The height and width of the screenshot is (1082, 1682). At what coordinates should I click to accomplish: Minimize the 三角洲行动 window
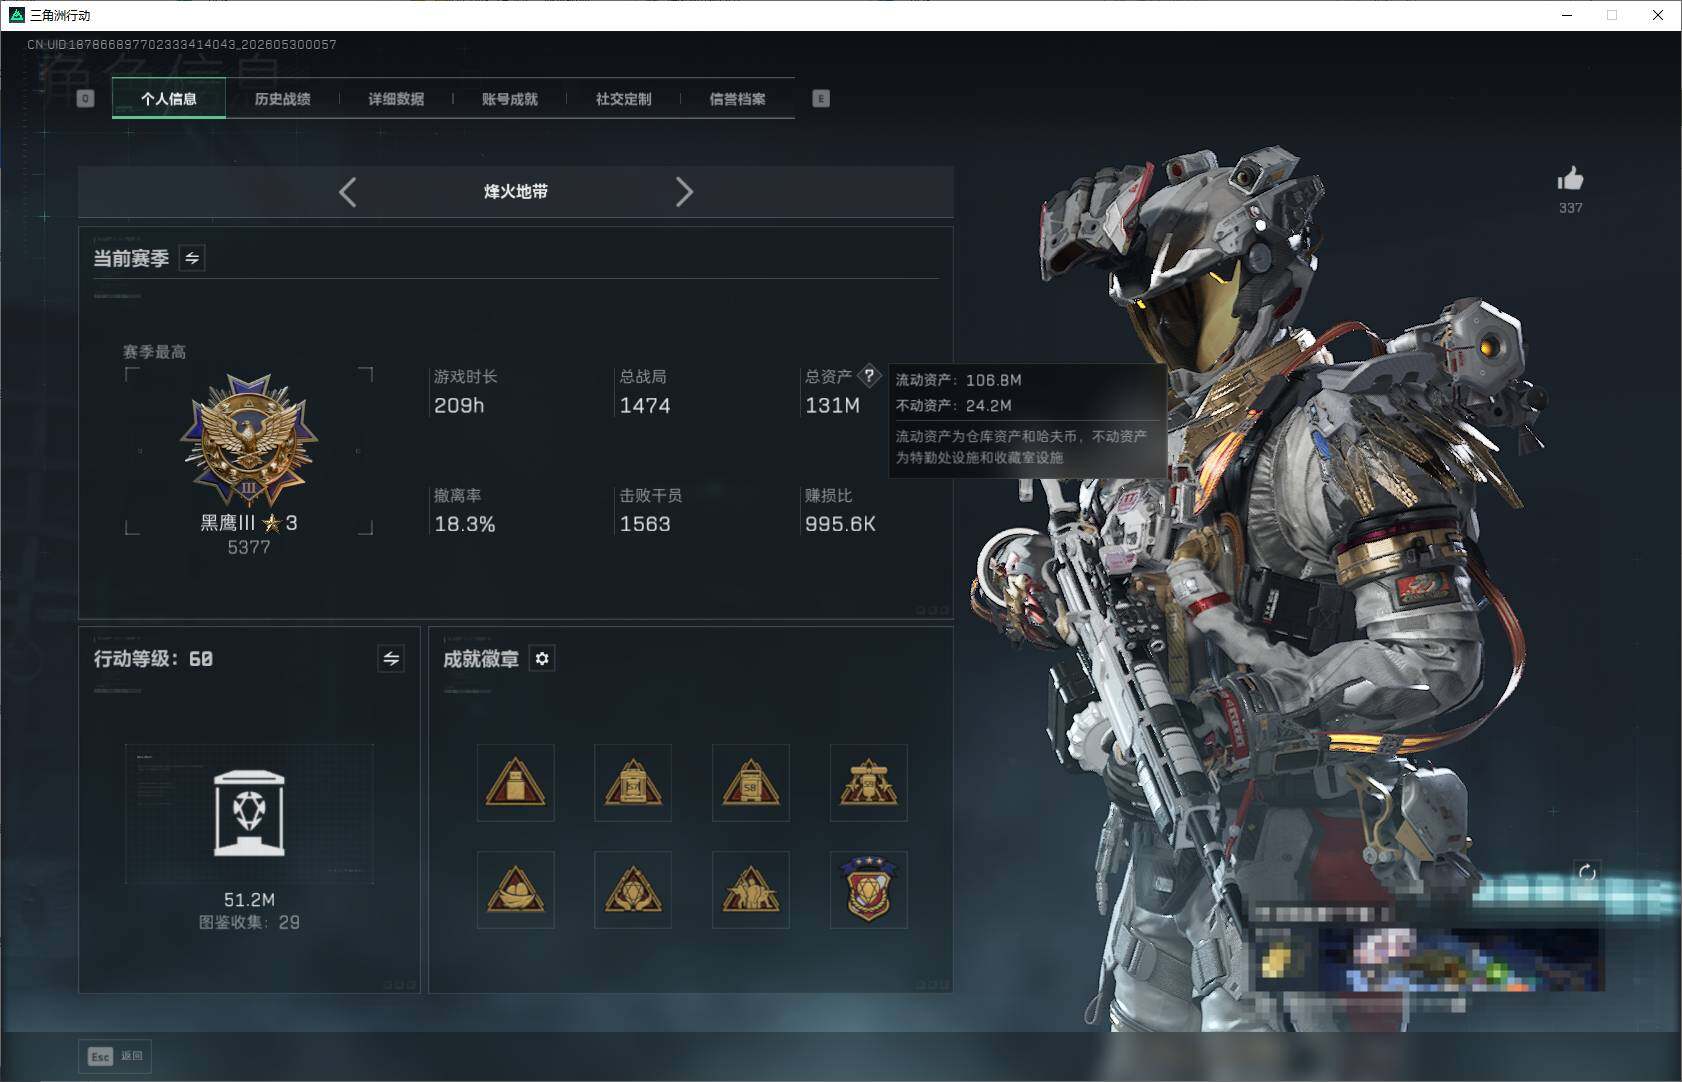[1567, 15]
